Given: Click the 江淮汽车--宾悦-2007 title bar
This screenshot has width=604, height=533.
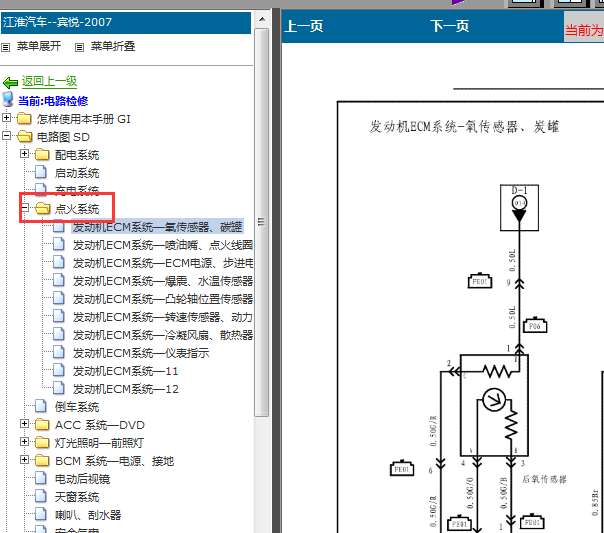Looking at the screenshot, I should point(126,23).
